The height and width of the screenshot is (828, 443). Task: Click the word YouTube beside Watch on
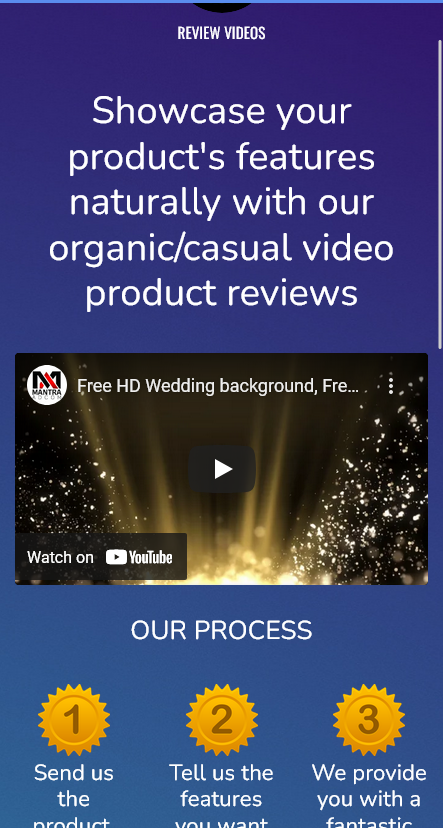tap(151, 558)
